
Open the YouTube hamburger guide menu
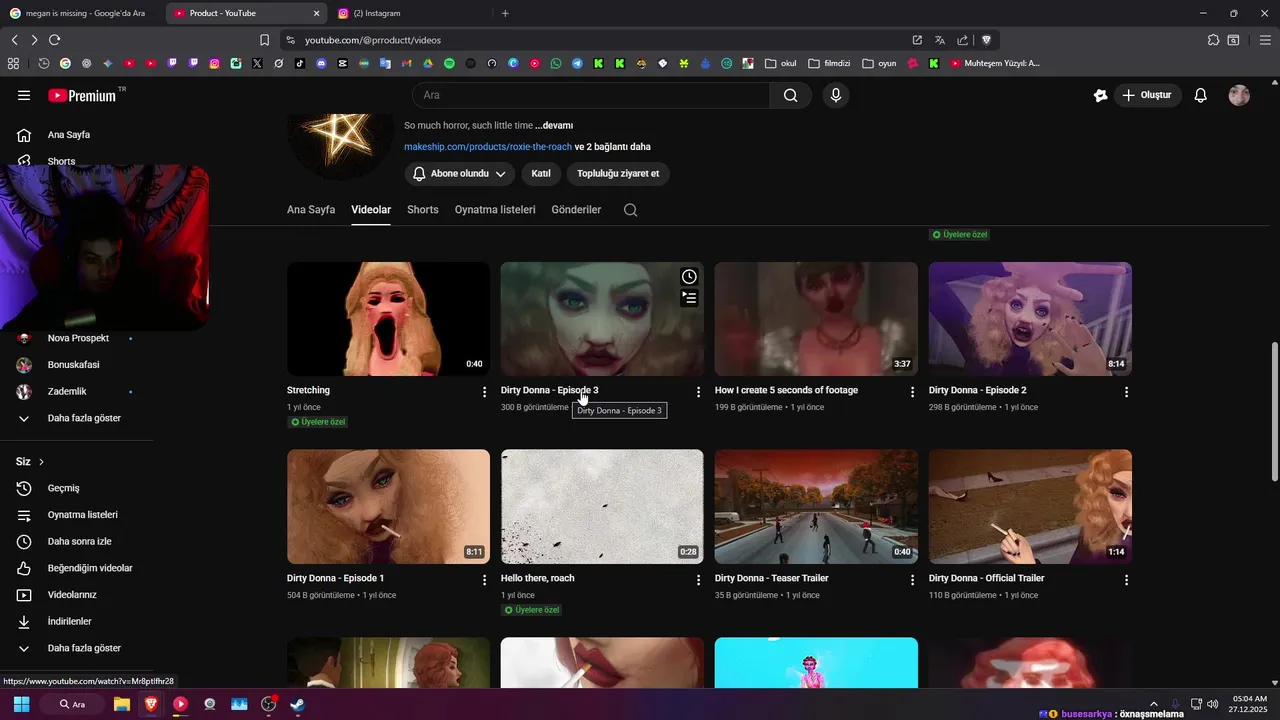(24, 95)
